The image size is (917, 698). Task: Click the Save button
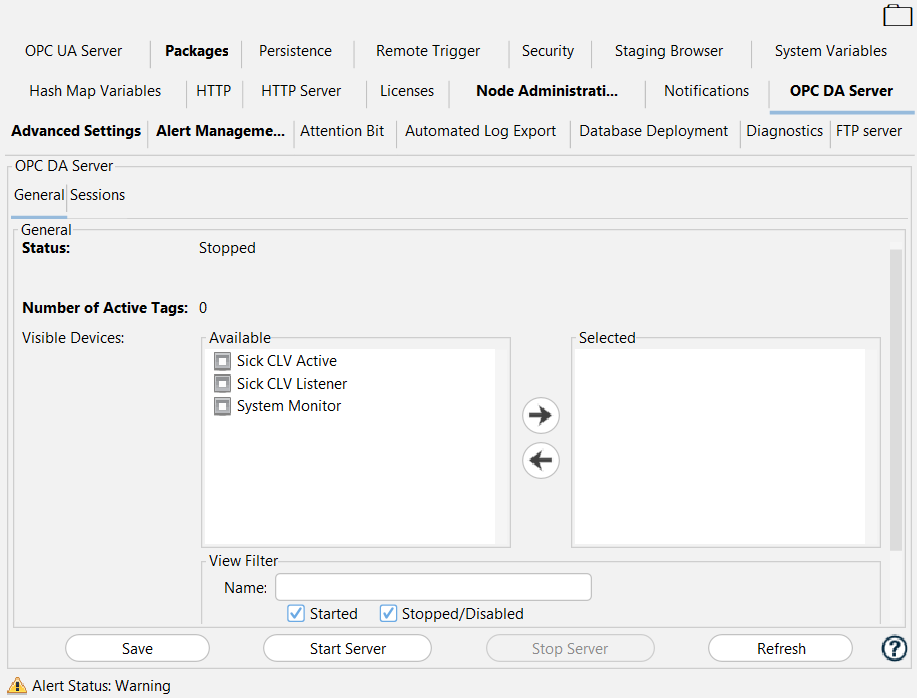tap(137, 648)
